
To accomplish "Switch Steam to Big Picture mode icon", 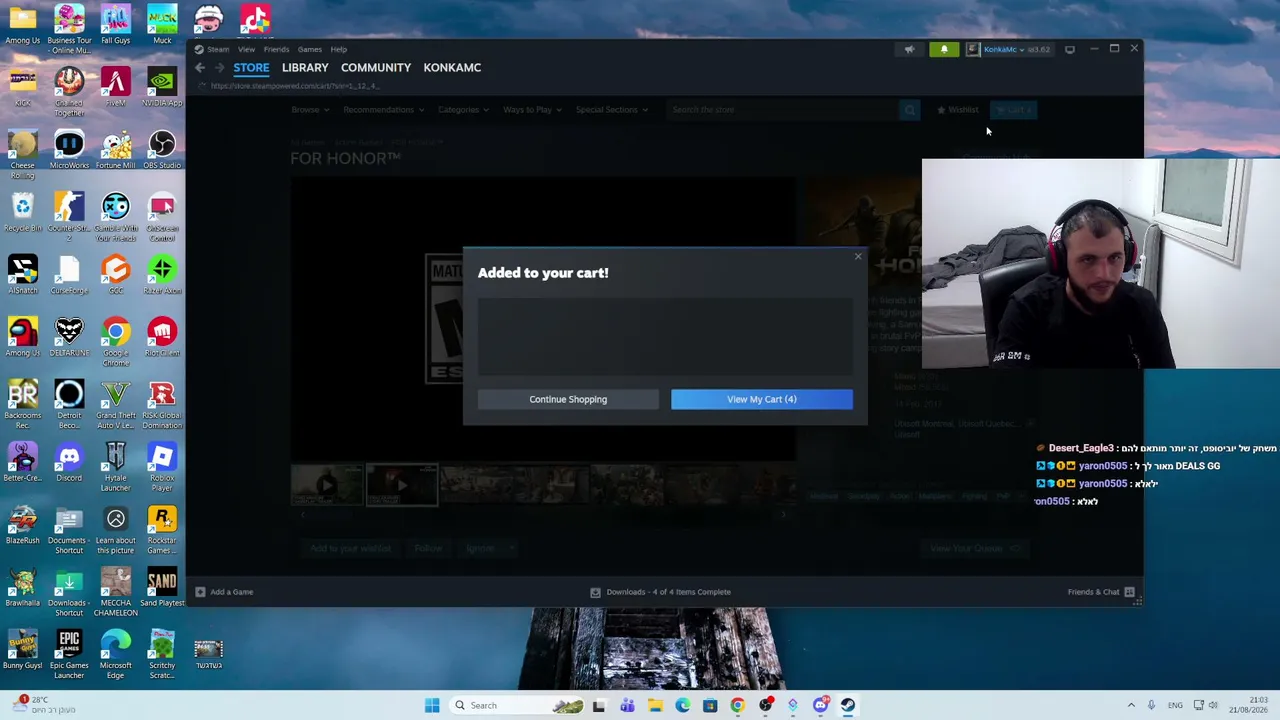I will pyautogui.click(x=1069, y=49).
